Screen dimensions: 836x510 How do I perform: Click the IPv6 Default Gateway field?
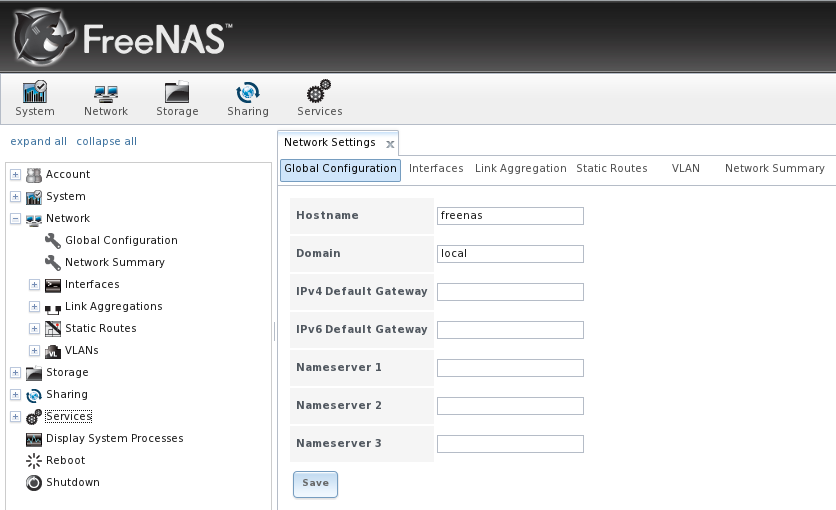(x=510, y=330)
